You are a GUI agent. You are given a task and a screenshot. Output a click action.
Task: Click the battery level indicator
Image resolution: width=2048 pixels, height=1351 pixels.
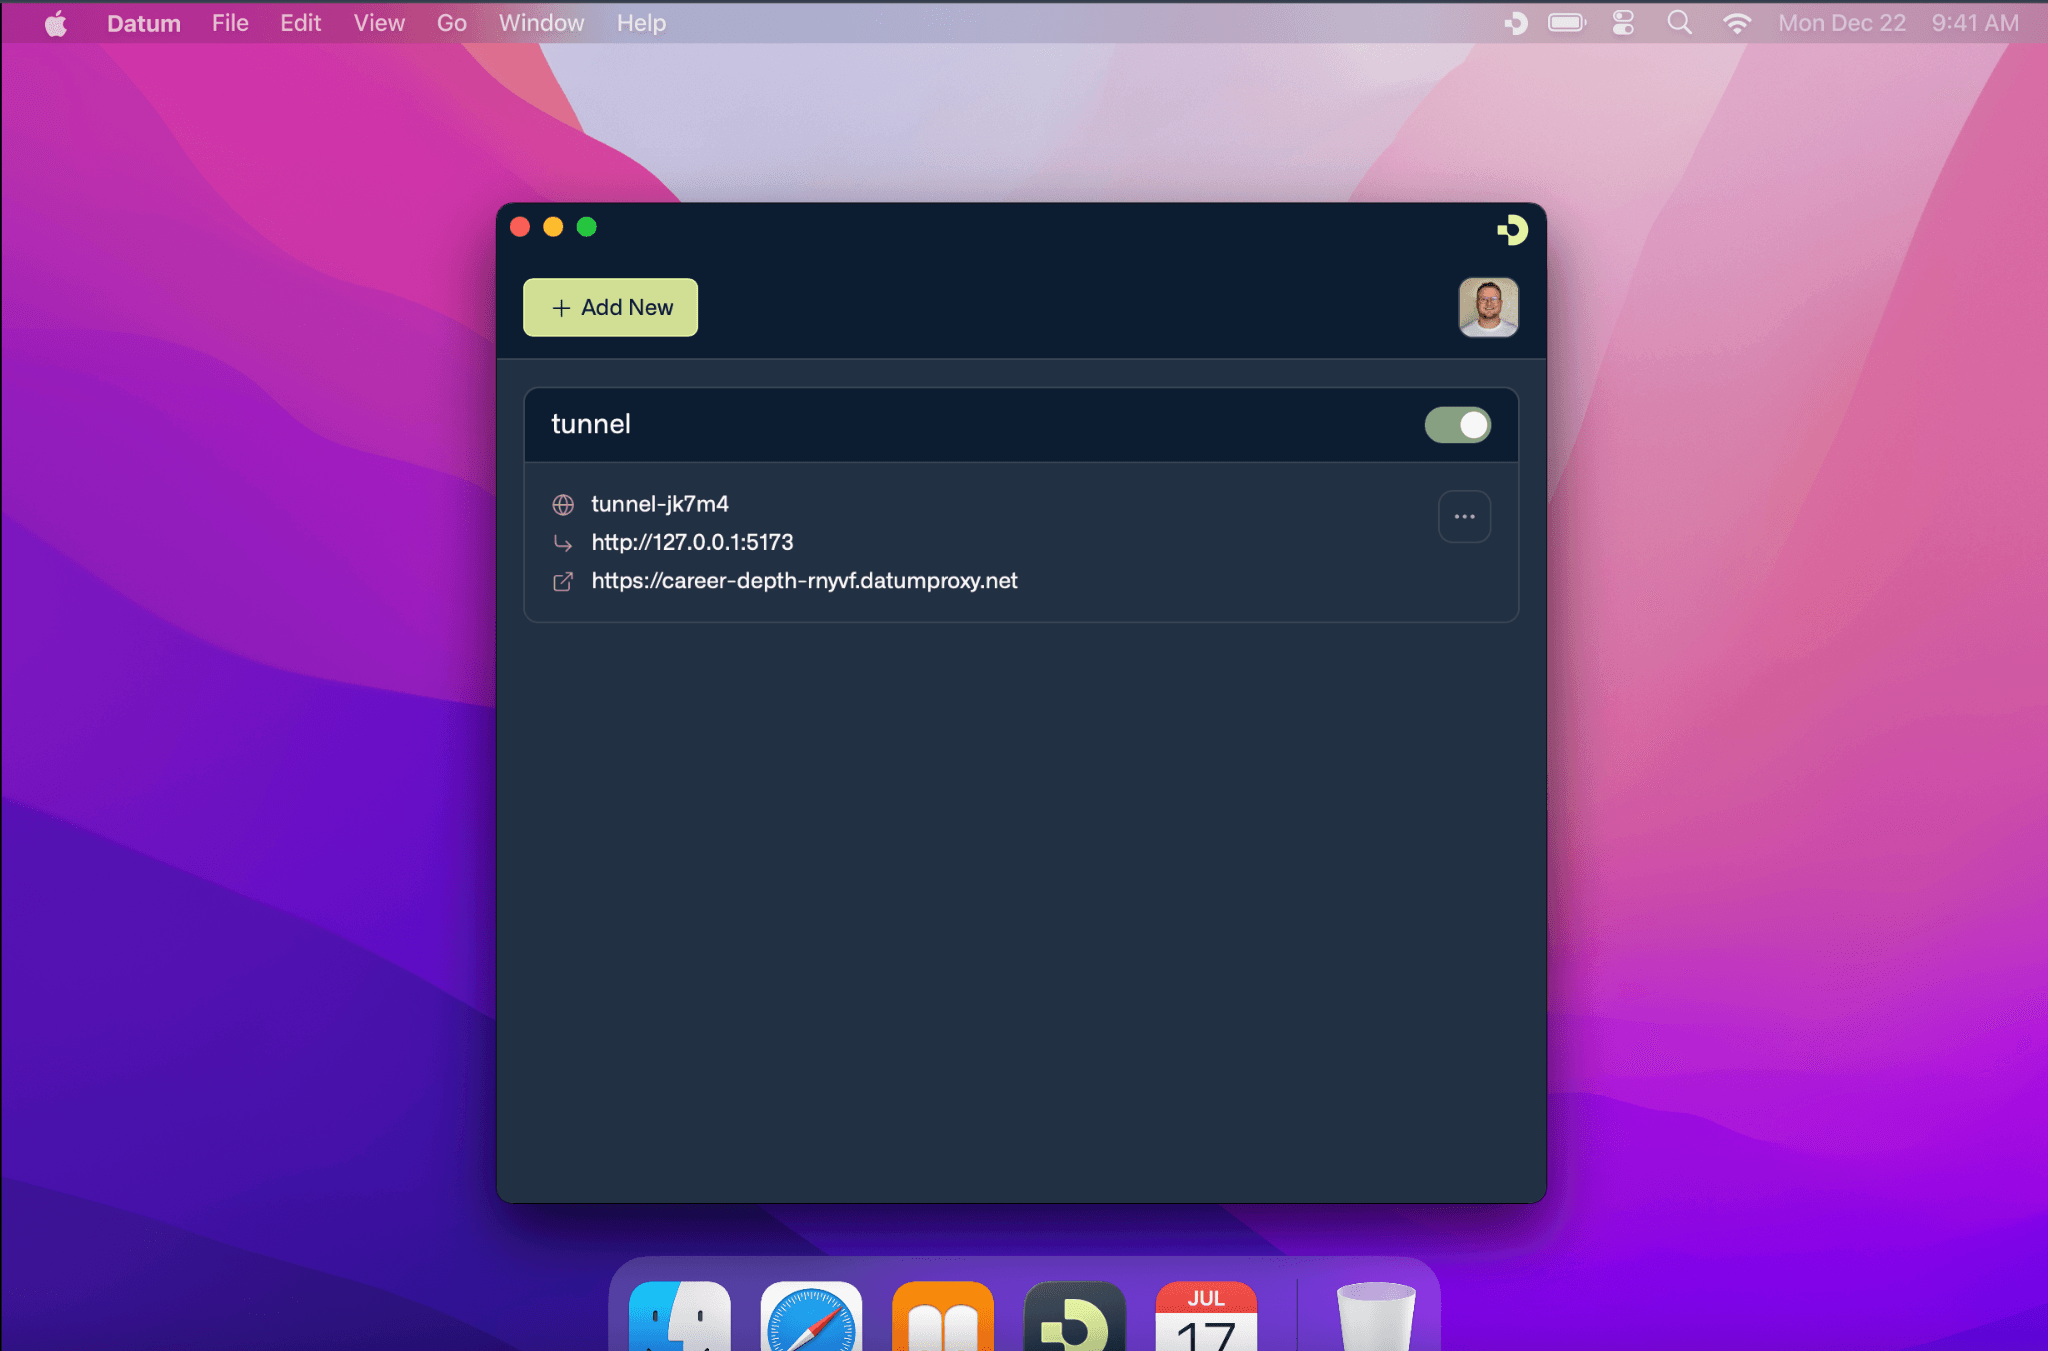pyautogui.click(x=1566, y=22)
